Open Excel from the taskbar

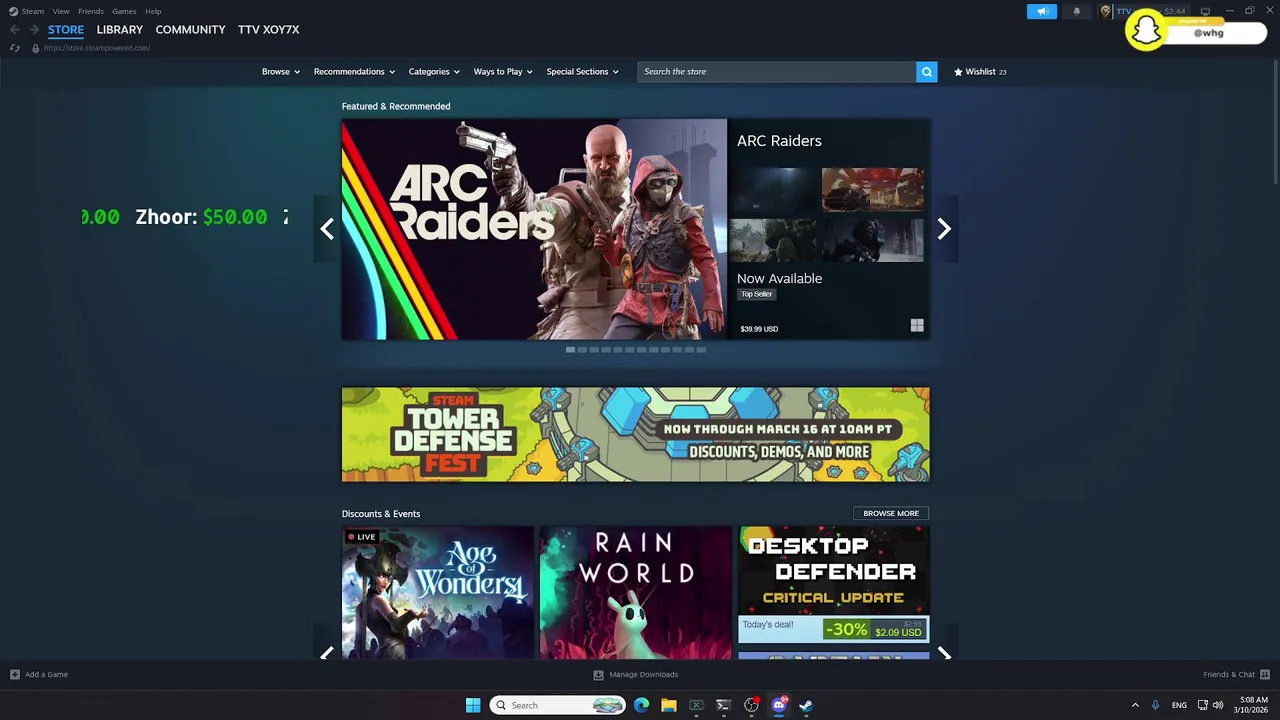[x=696, y=705]
